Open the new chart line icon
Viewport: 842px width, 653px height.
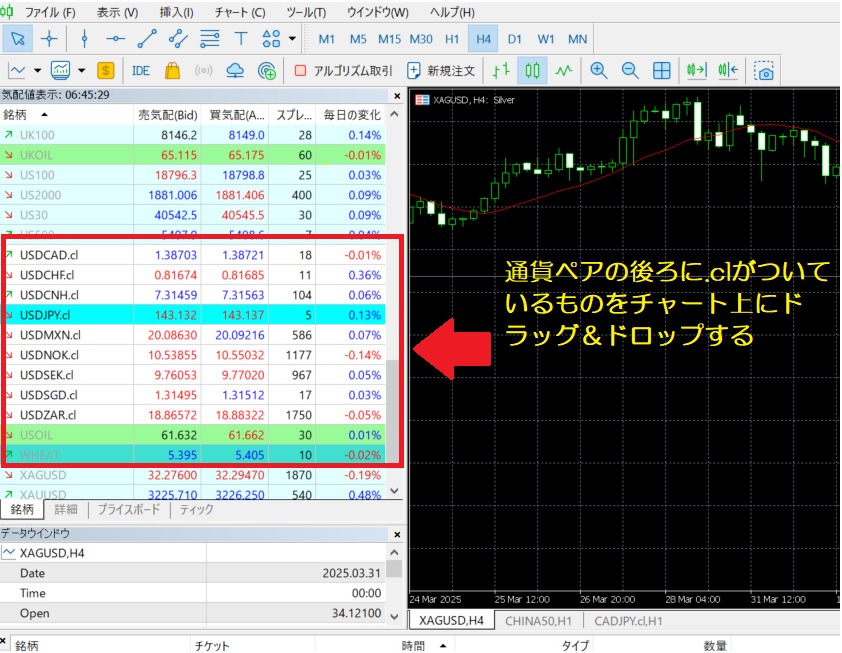(17, 70)
